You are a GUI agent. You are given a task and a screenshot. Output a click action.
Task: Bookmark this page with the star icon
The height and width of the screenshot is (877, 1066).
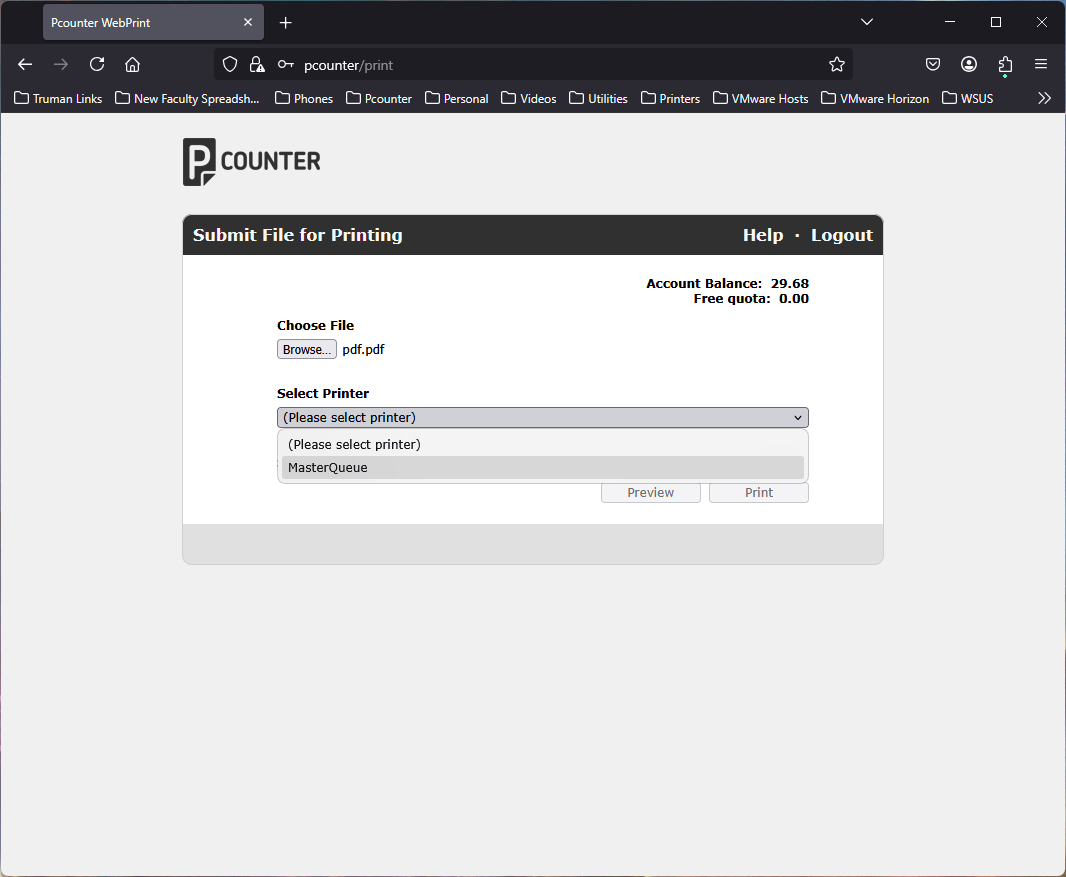[x=837, y=65]
